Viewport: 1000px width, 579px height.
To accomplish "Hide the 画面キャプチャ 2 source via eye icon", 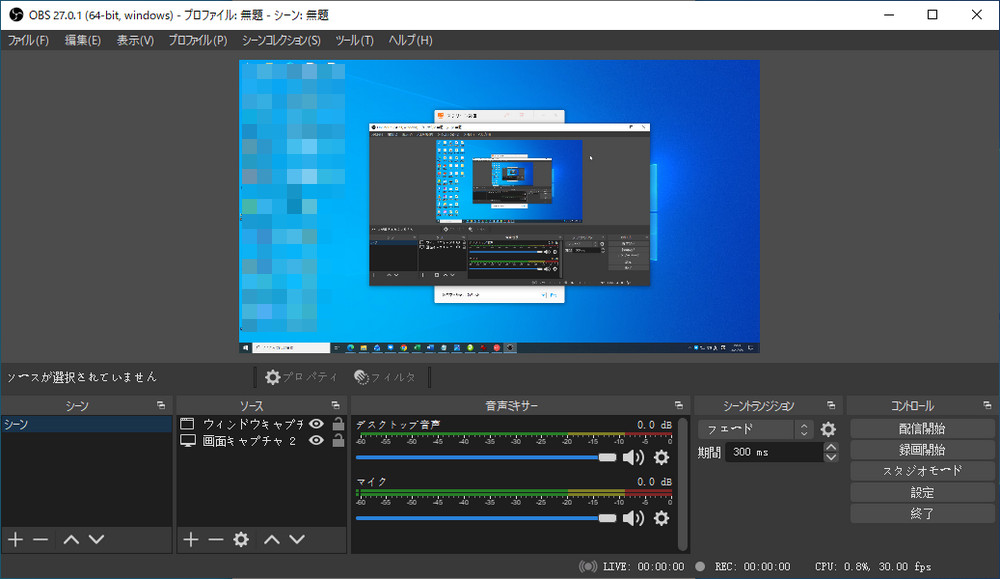I will tap(316, 441).
